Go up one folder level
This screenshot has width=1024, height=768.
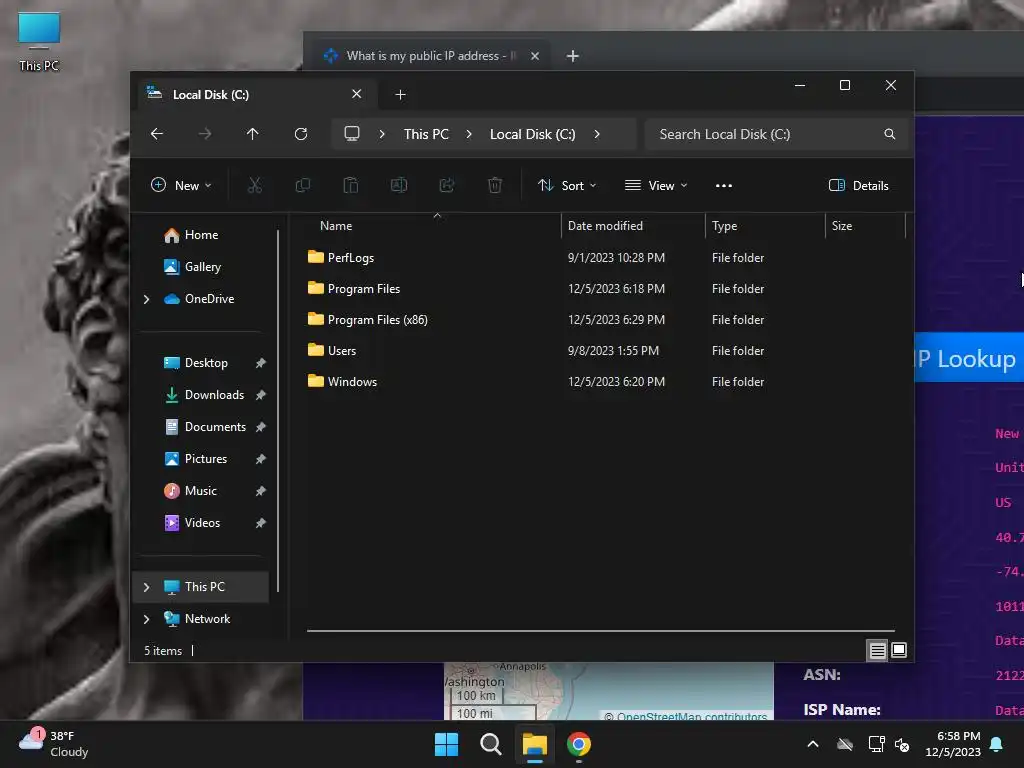(253, 134)
